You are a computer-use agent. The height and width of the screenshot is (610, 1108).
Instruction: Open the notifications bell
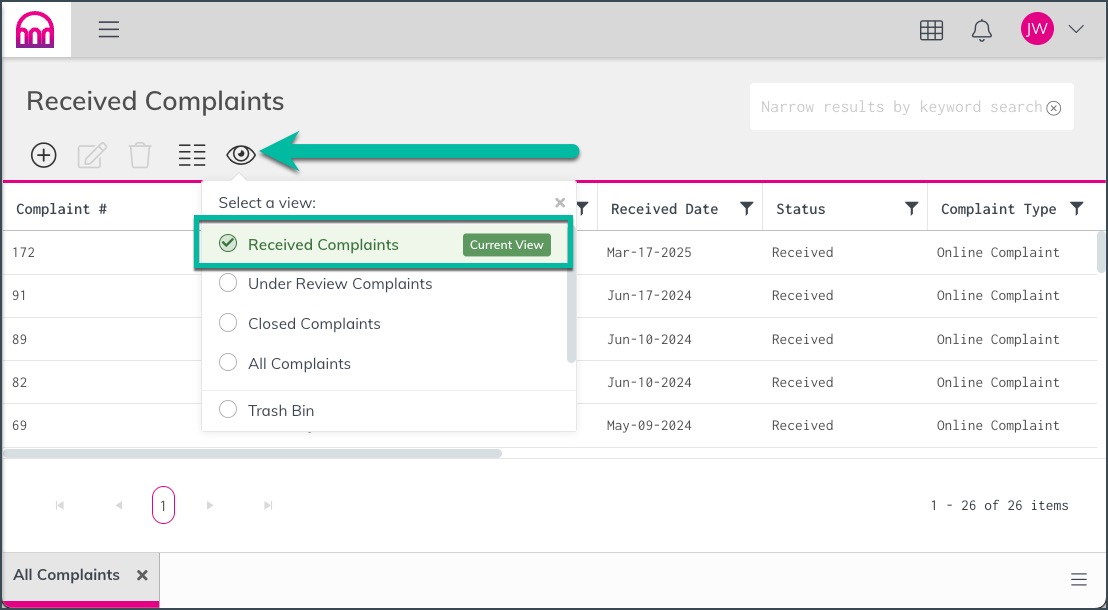(982, 30)
